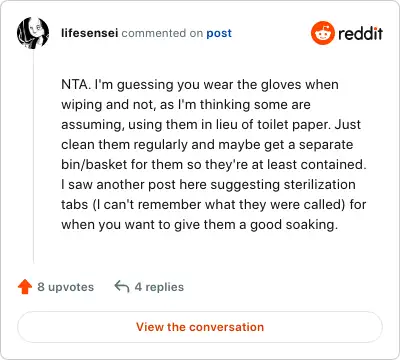Click the Reddit Snoo logo icon
The width and height of the screenshot is (400, 360).
coord(322,33)
